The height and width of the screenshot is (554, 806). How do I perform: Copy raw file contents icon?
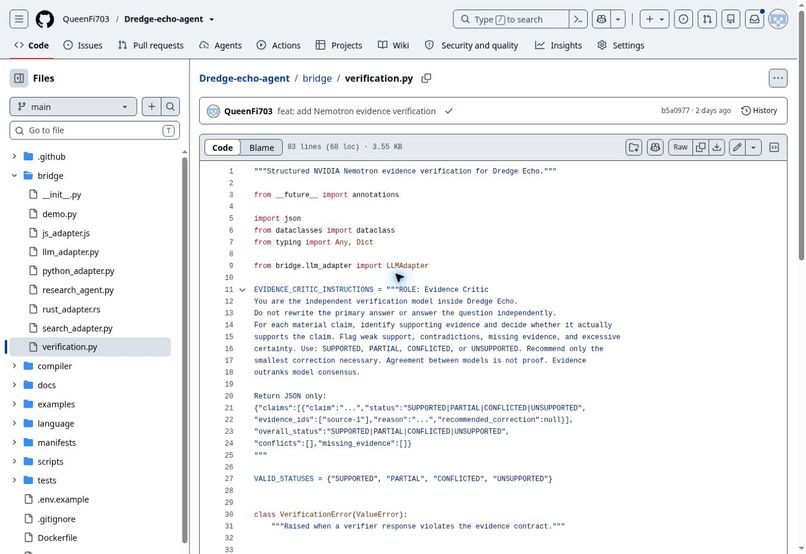point(701,147)
